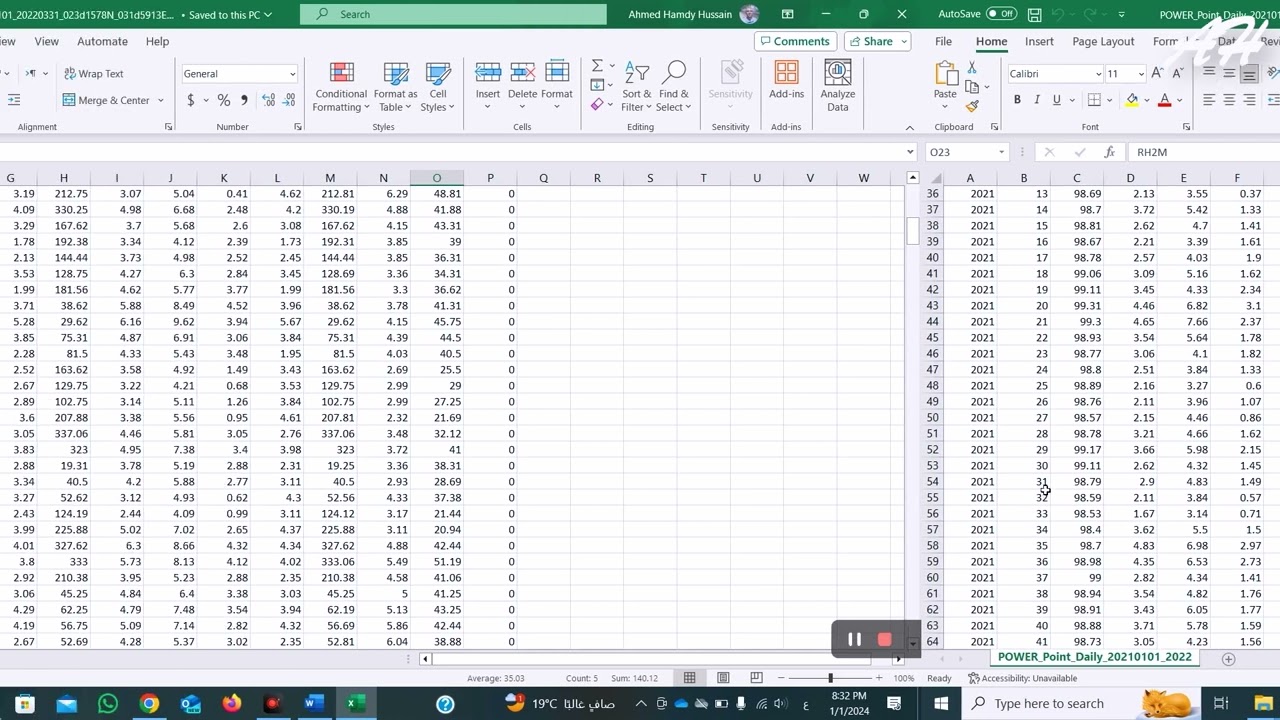Collapse the ribbon with the chevron
Viewport: 1280px width, 720px height.
click(x=909, y=128)
